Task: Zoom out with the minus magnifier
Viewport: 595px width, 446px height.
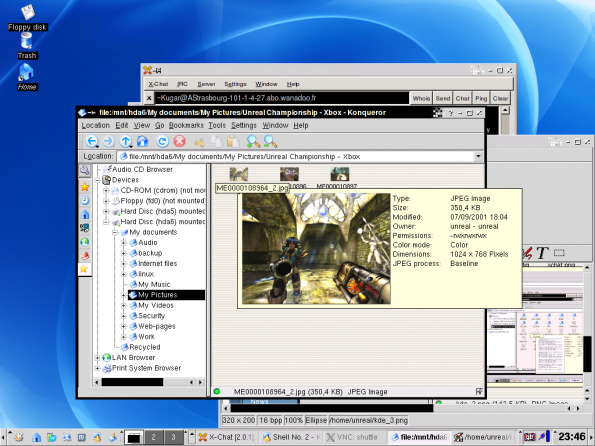Action: (270, 141)
